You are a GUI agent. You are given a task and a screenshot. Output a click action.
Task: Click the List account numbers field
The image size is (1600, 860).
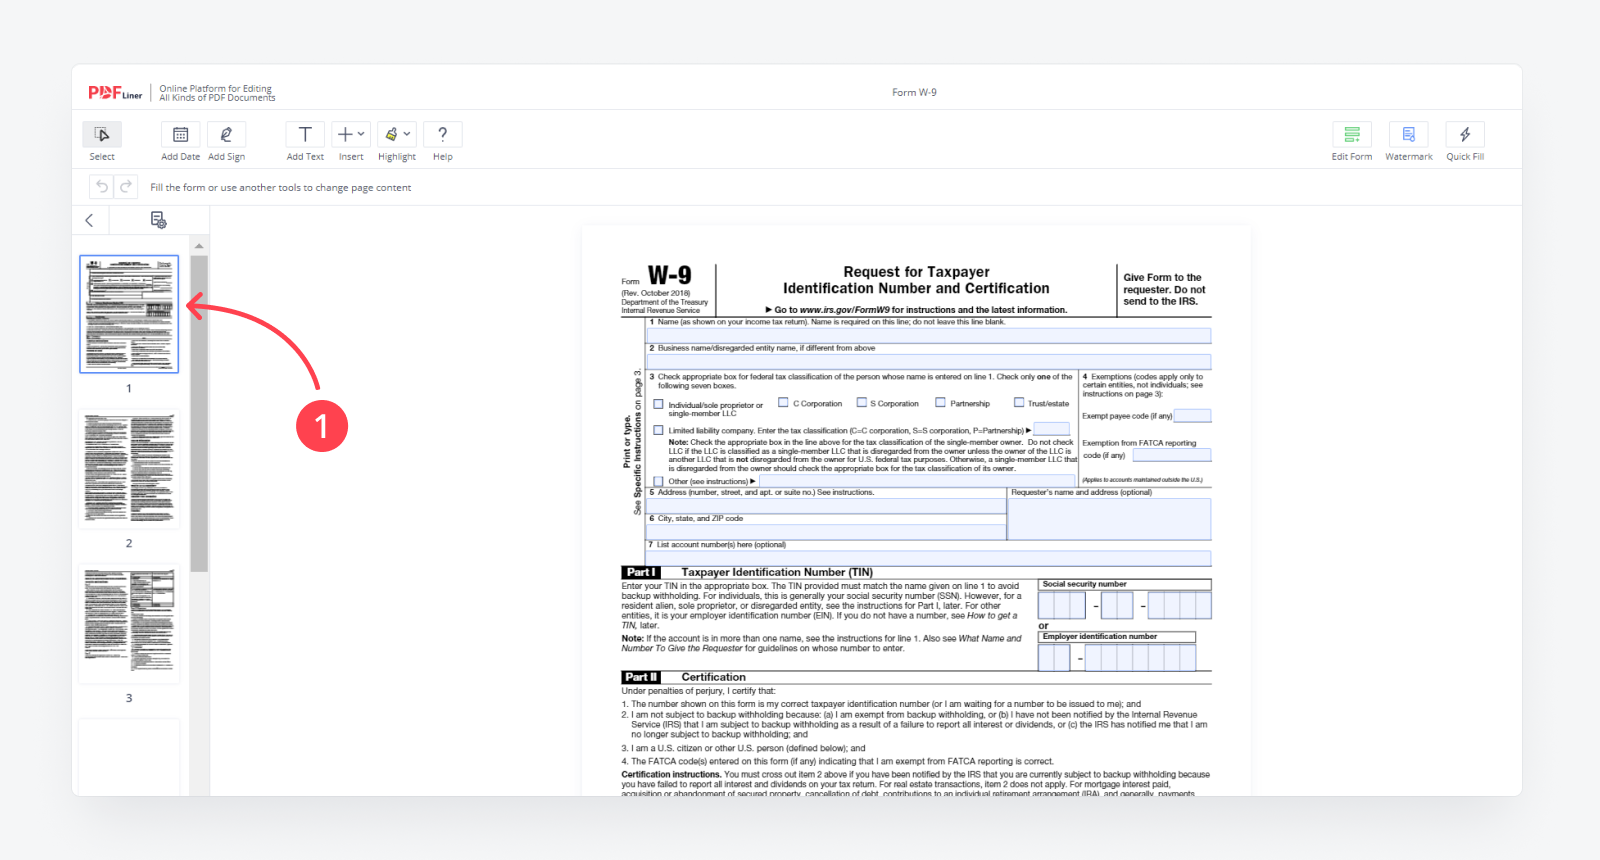pyautogui.click(x=929, y=558)
